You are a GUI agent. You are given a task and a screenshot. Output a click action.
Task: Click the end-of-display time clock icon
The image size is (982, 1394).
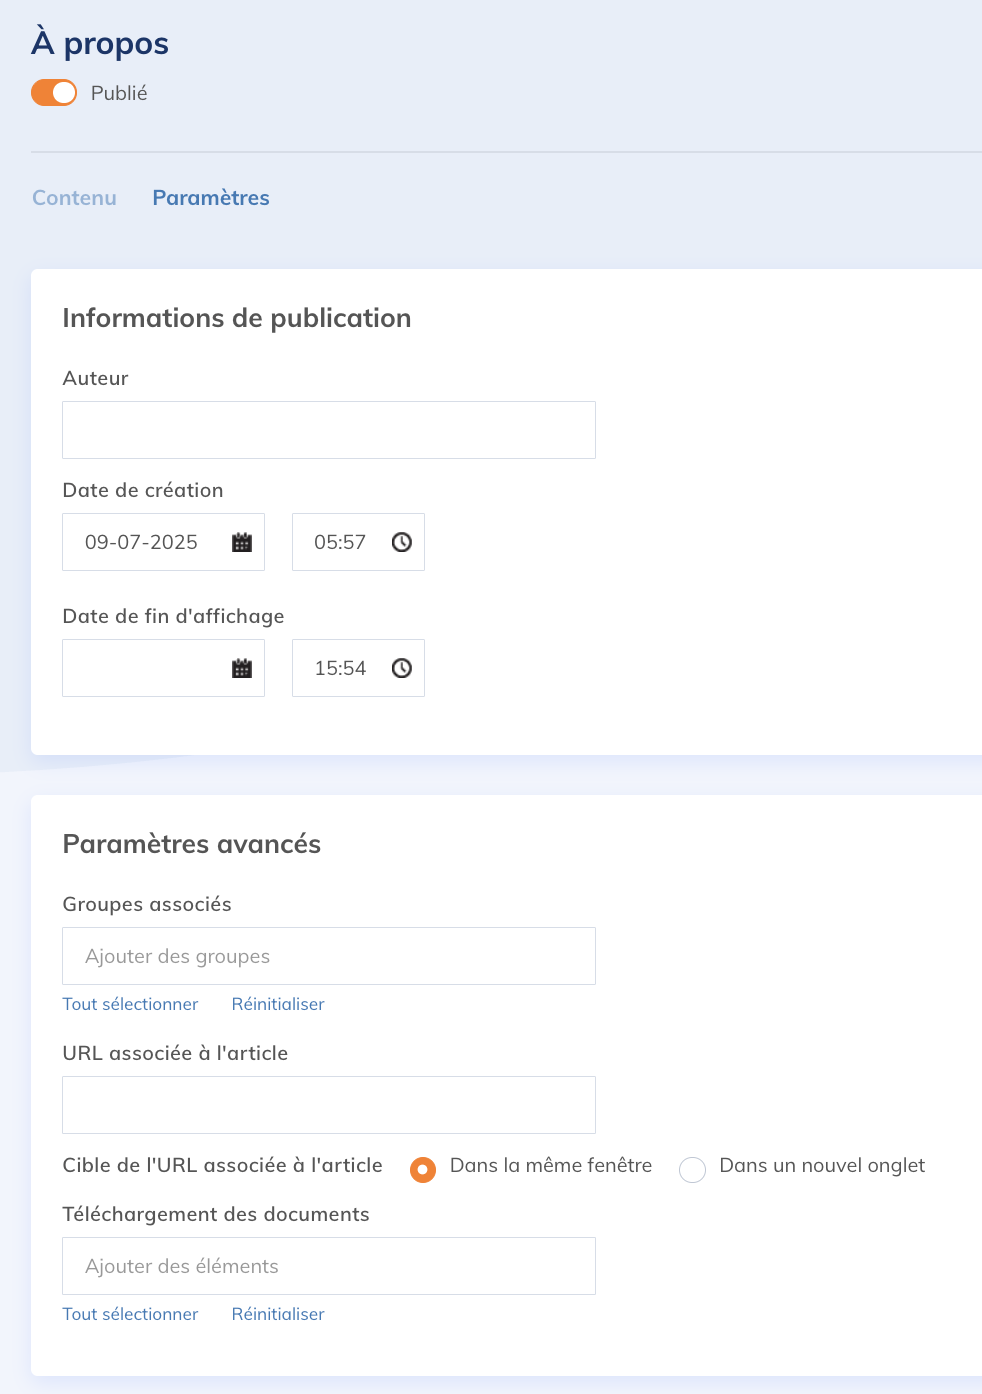point(402,668)
